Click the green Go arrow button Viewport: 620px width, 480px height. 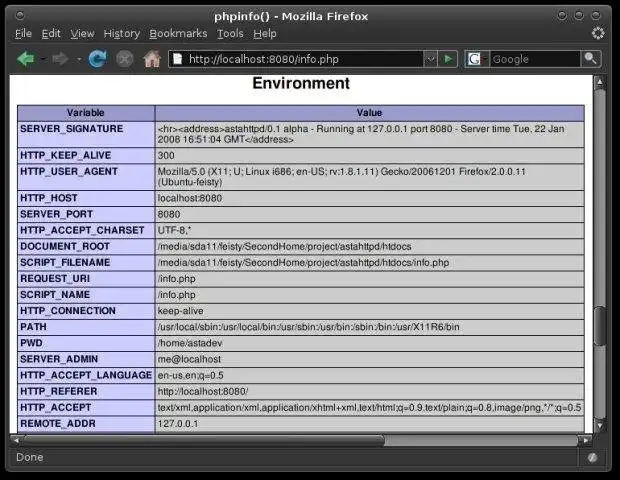click(x=448, y=59)
